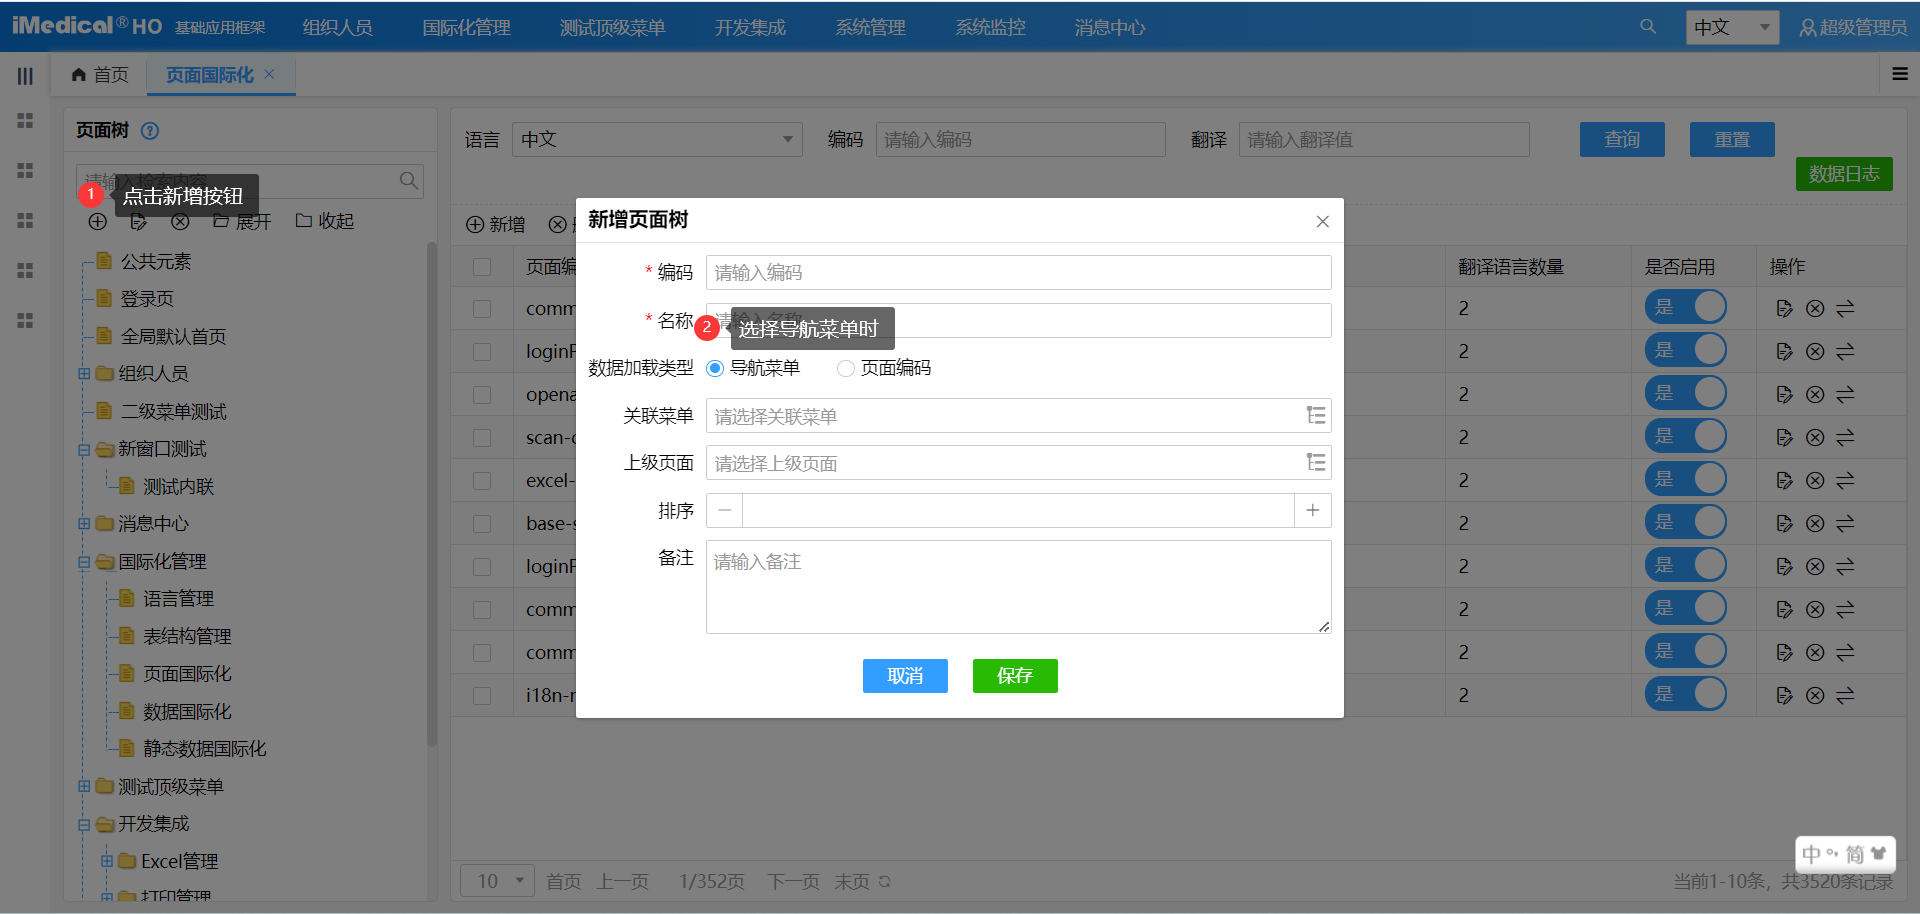Expand the 消息中心 tree node

(84, 524)
